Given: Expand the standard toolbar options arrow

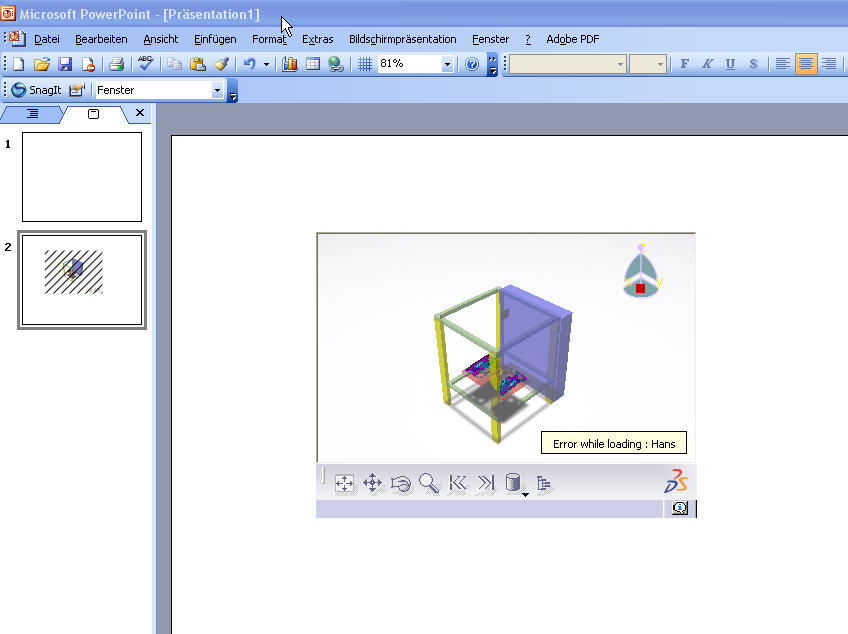Looking at the screenshot, I should 492,65.
